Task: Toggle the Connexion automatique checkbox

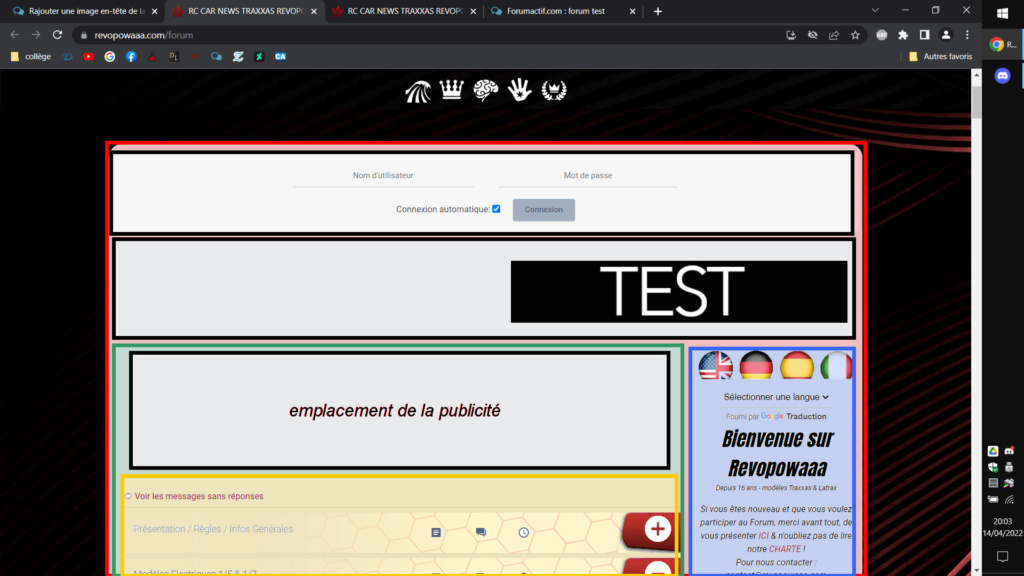Action: pyautogui.click(x=496, y=209)
